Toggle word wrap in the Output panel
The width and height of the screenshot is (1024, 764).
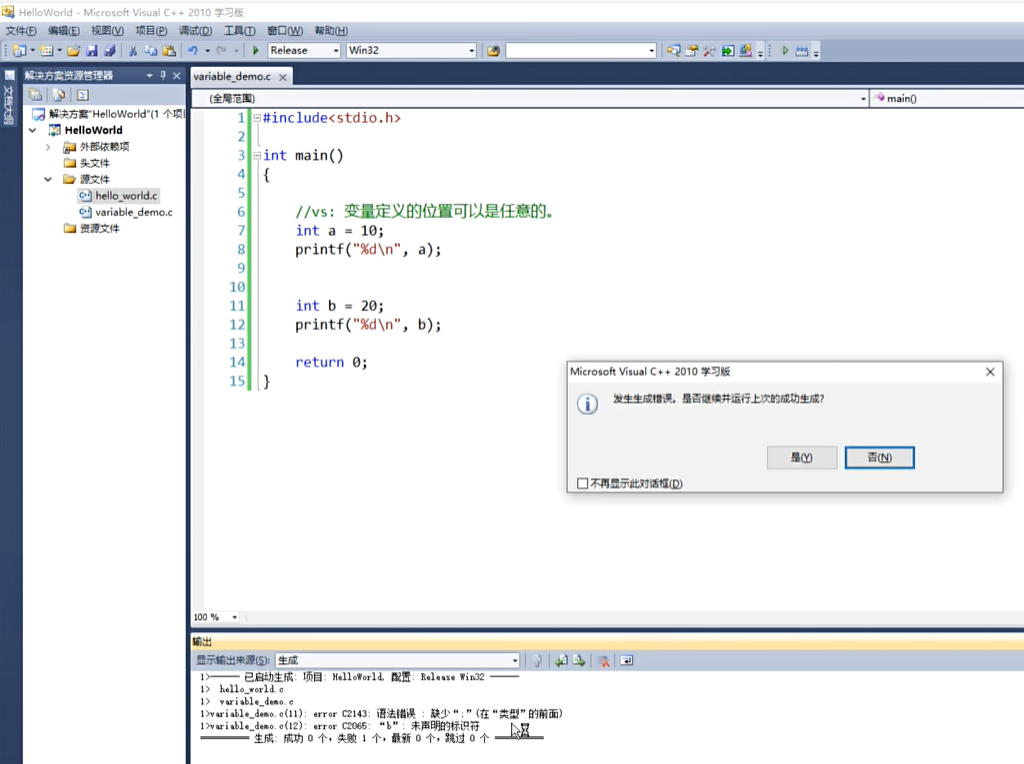[x=626, y=660]
